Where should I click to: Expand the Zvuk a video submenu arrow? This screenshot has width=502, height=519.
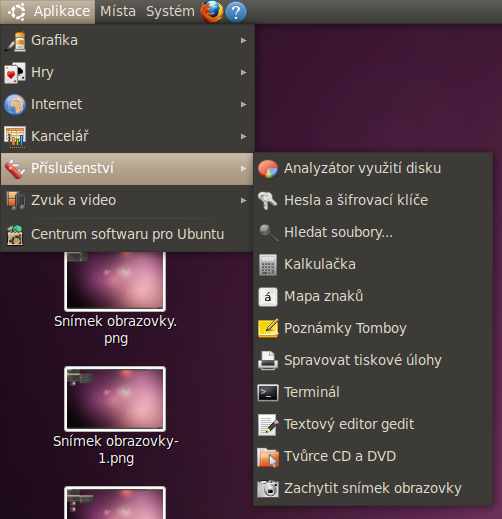(x=244, y=201)
